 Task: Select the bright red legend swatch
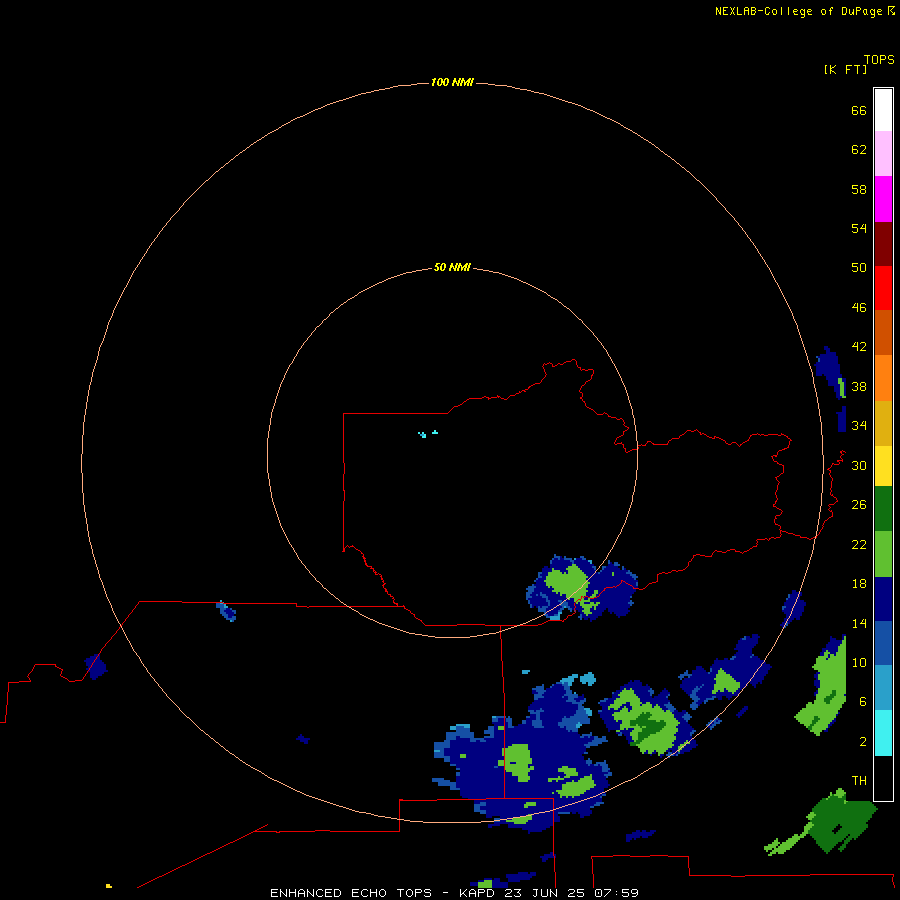point(883,288)
